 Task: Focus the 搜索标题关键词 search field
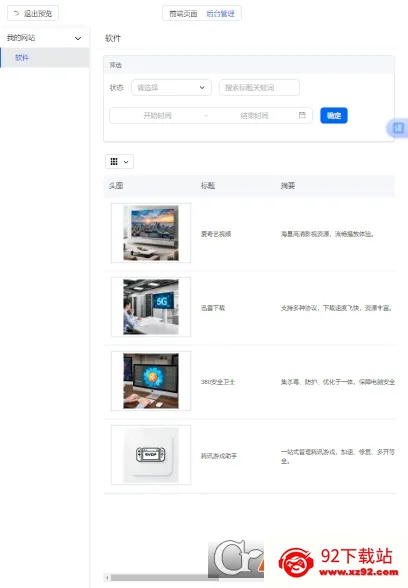pyautogui.click(x=260, y=87)
